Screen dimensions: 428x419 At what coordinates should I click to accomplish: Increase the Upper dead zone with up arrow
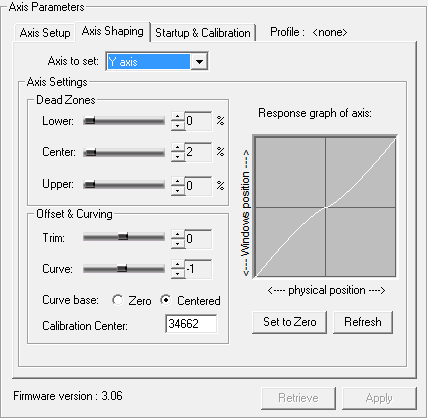tap(178, 182)
